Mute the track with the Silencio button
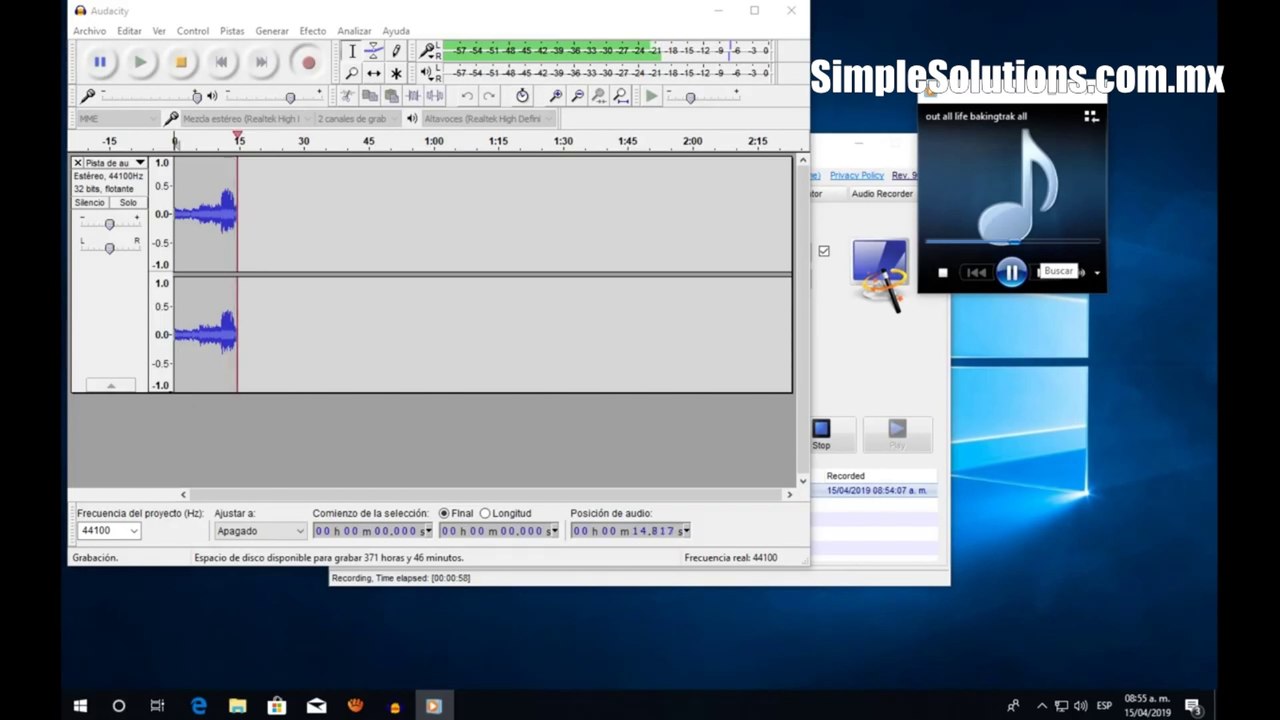This screenshot has height=720, width=1280. click(90, 202)
